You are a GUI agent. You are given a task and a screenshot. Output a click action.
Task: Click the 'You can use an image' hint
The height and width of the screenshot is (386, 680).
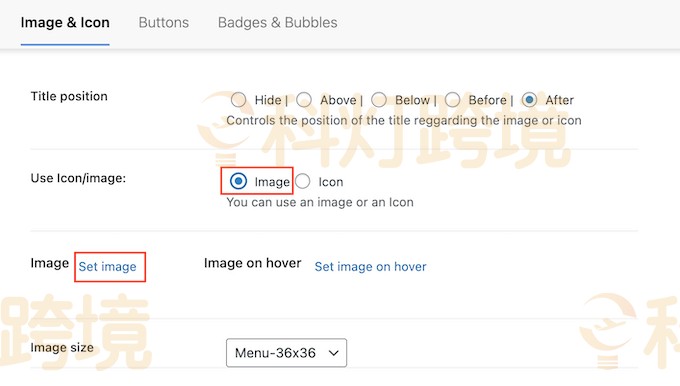tap(320, 202)
